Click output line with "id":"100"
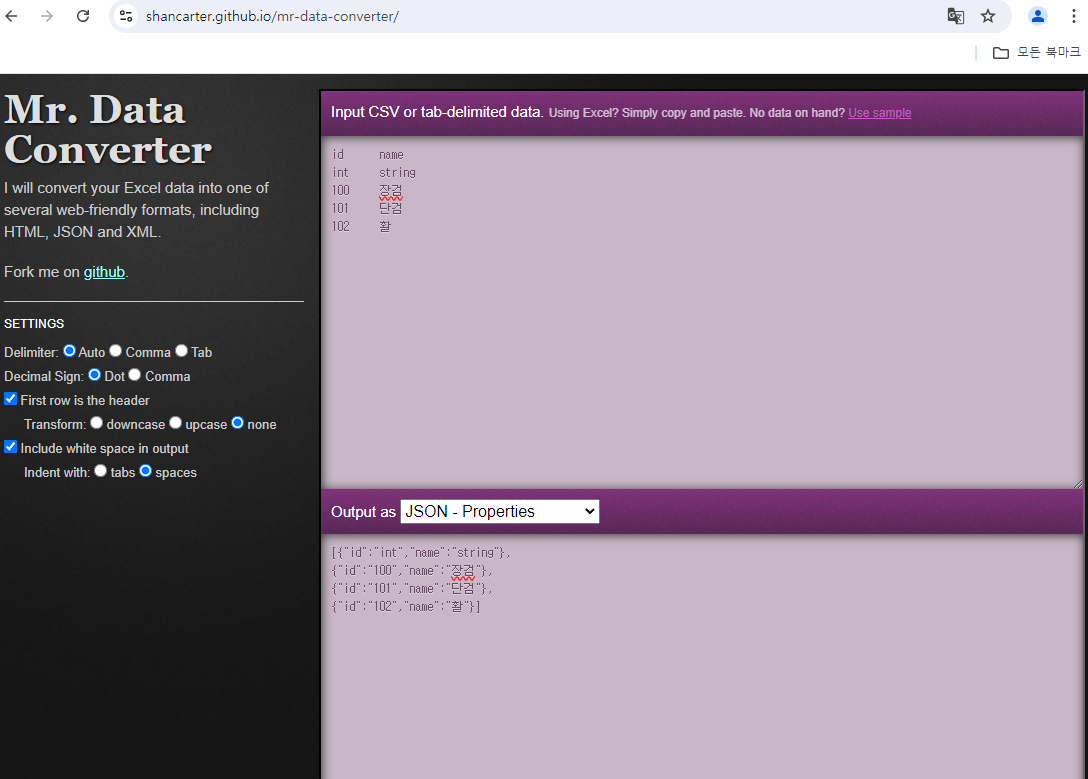The image size is (1088, 779). point(412,570)
